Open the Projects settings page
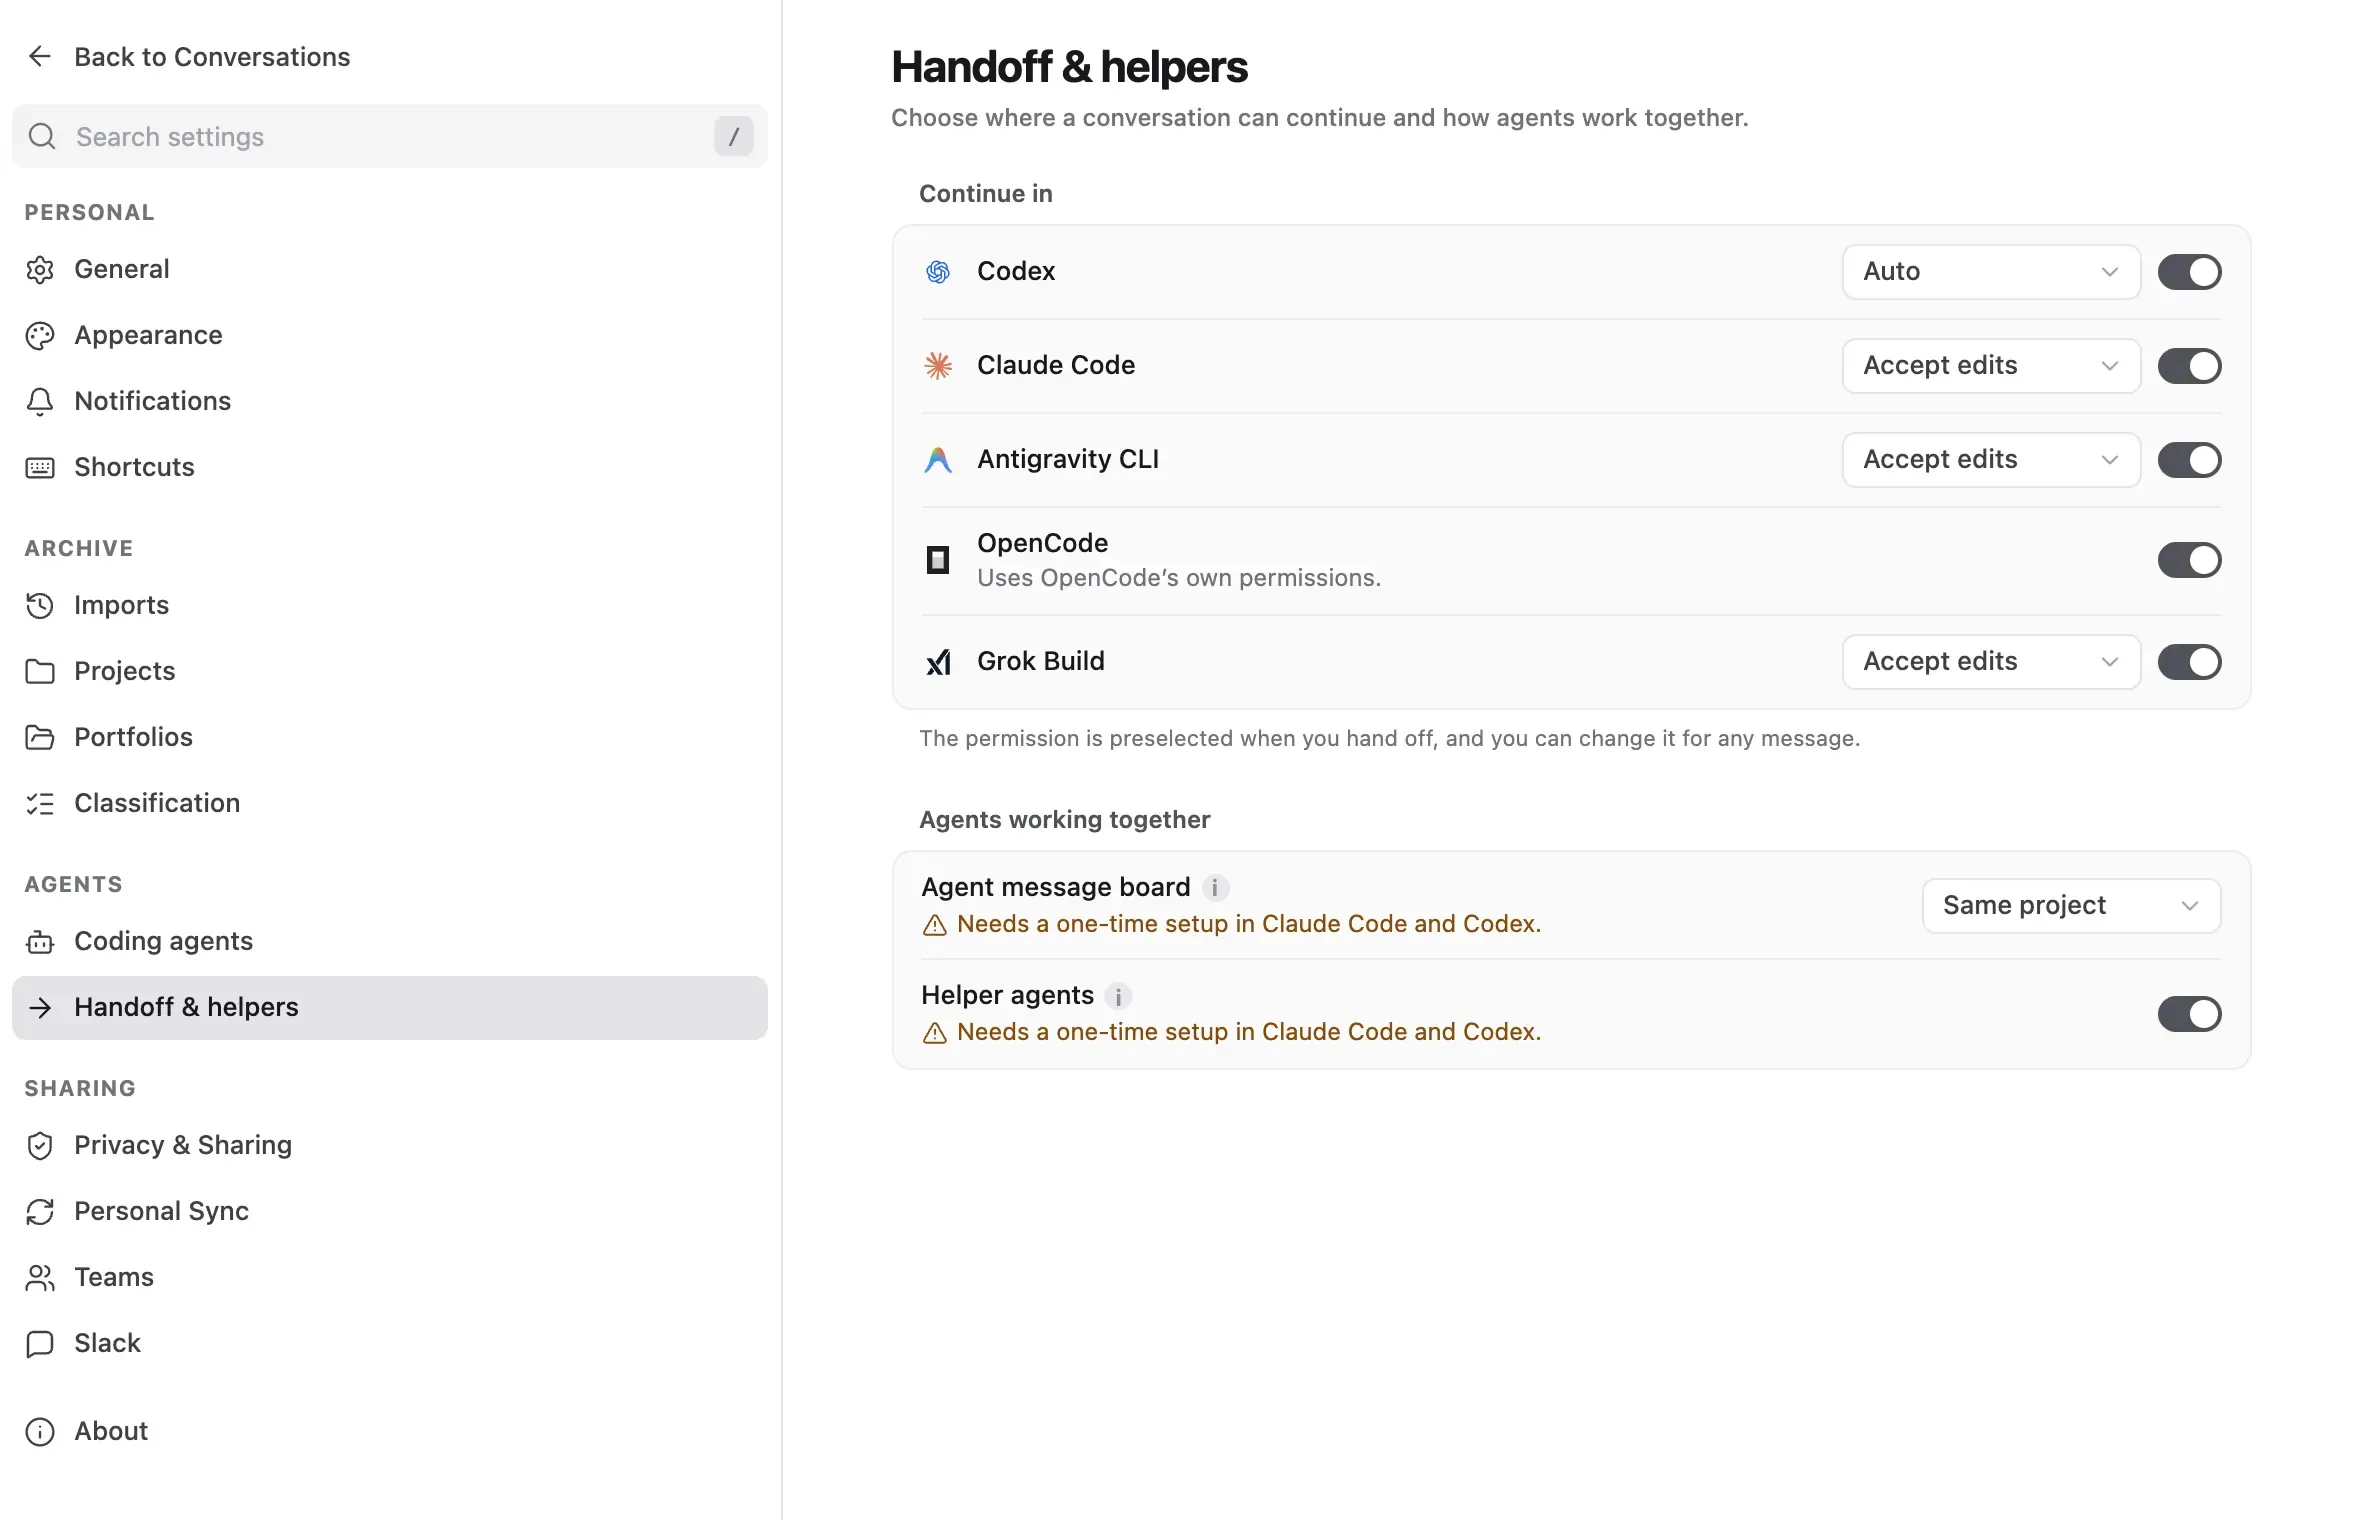 click(x=390, y=672)
